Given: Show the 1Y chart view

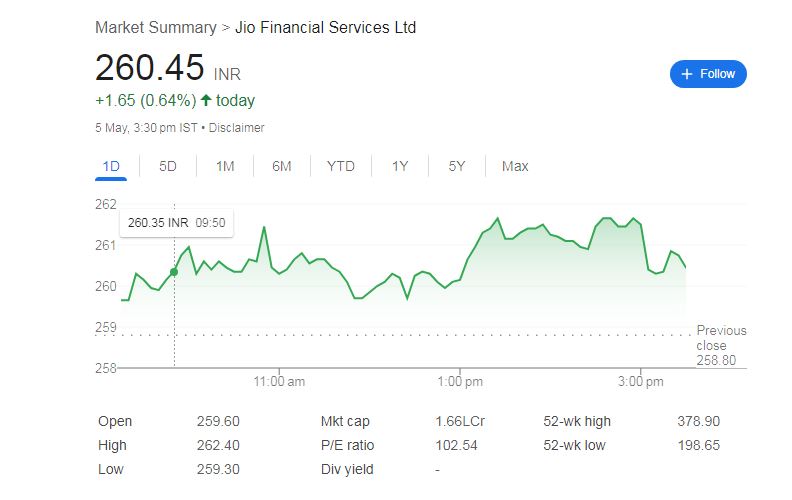Looking at the screenshot, I should [400, 167].
